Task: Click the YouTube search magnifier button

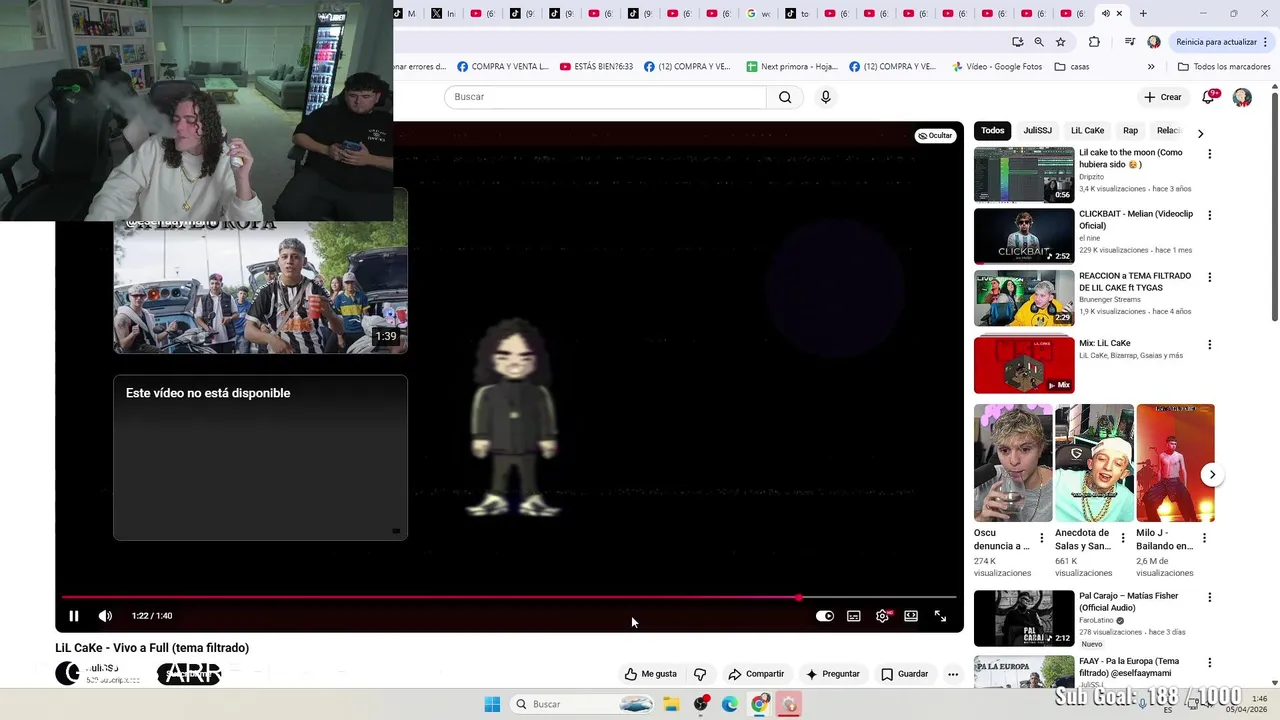Action: [x=785, y=97]
